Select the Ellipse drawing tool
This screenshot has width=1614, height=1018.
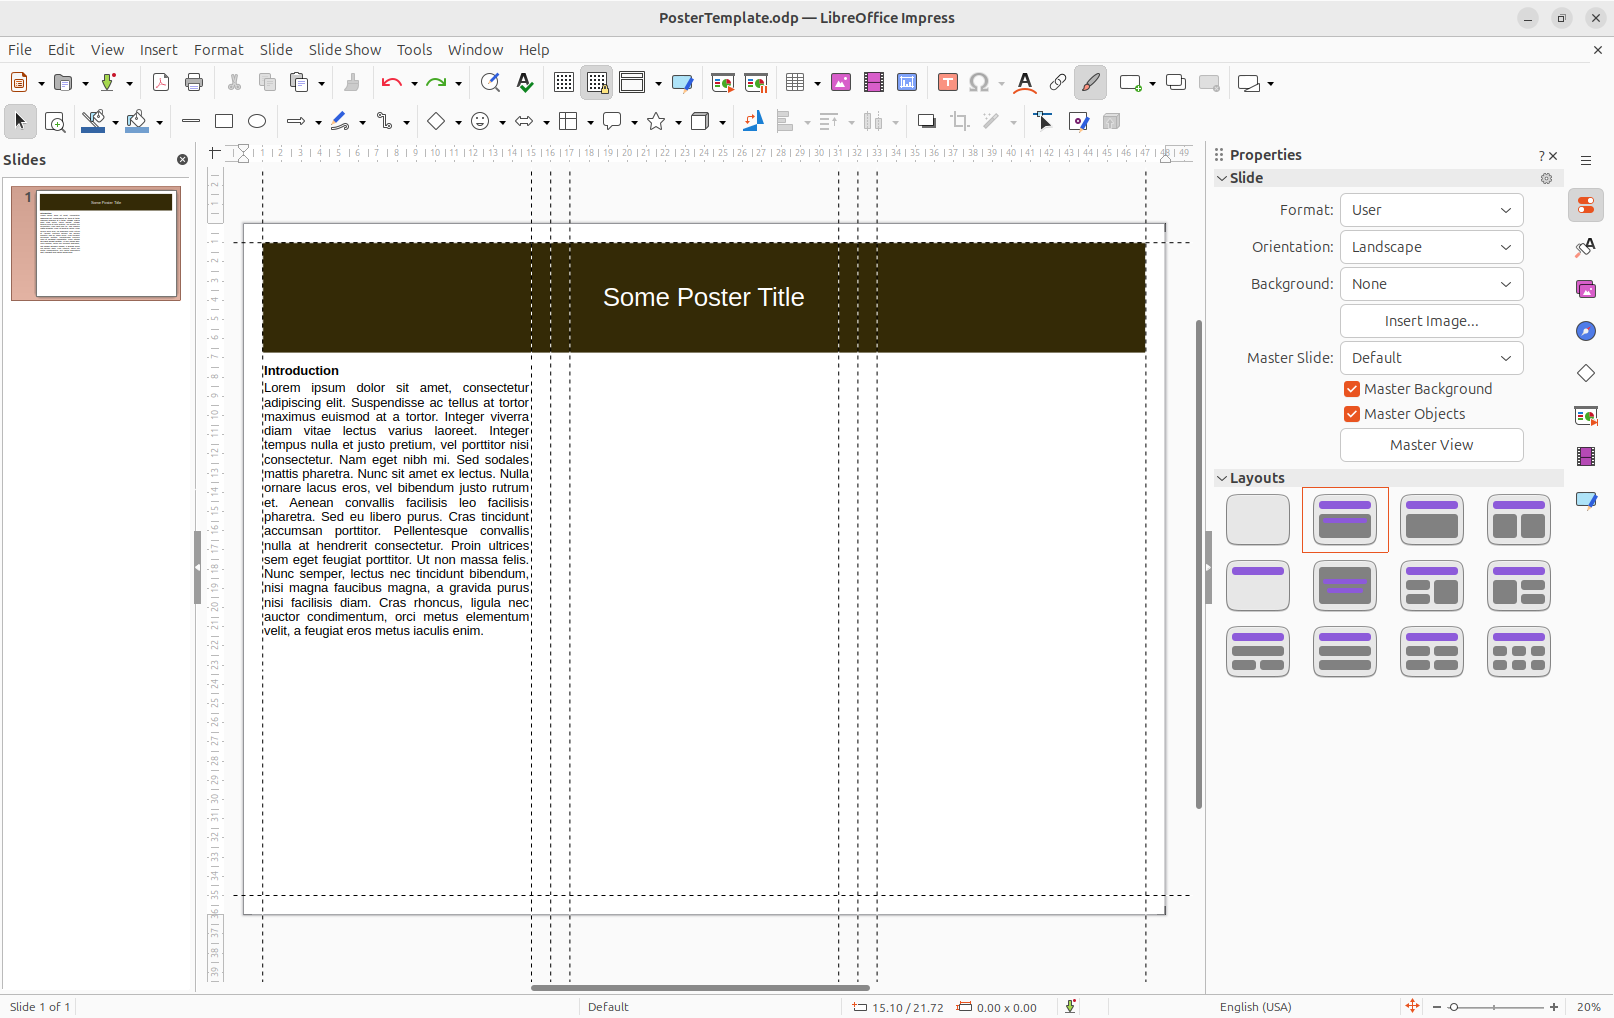click(257, 121)
